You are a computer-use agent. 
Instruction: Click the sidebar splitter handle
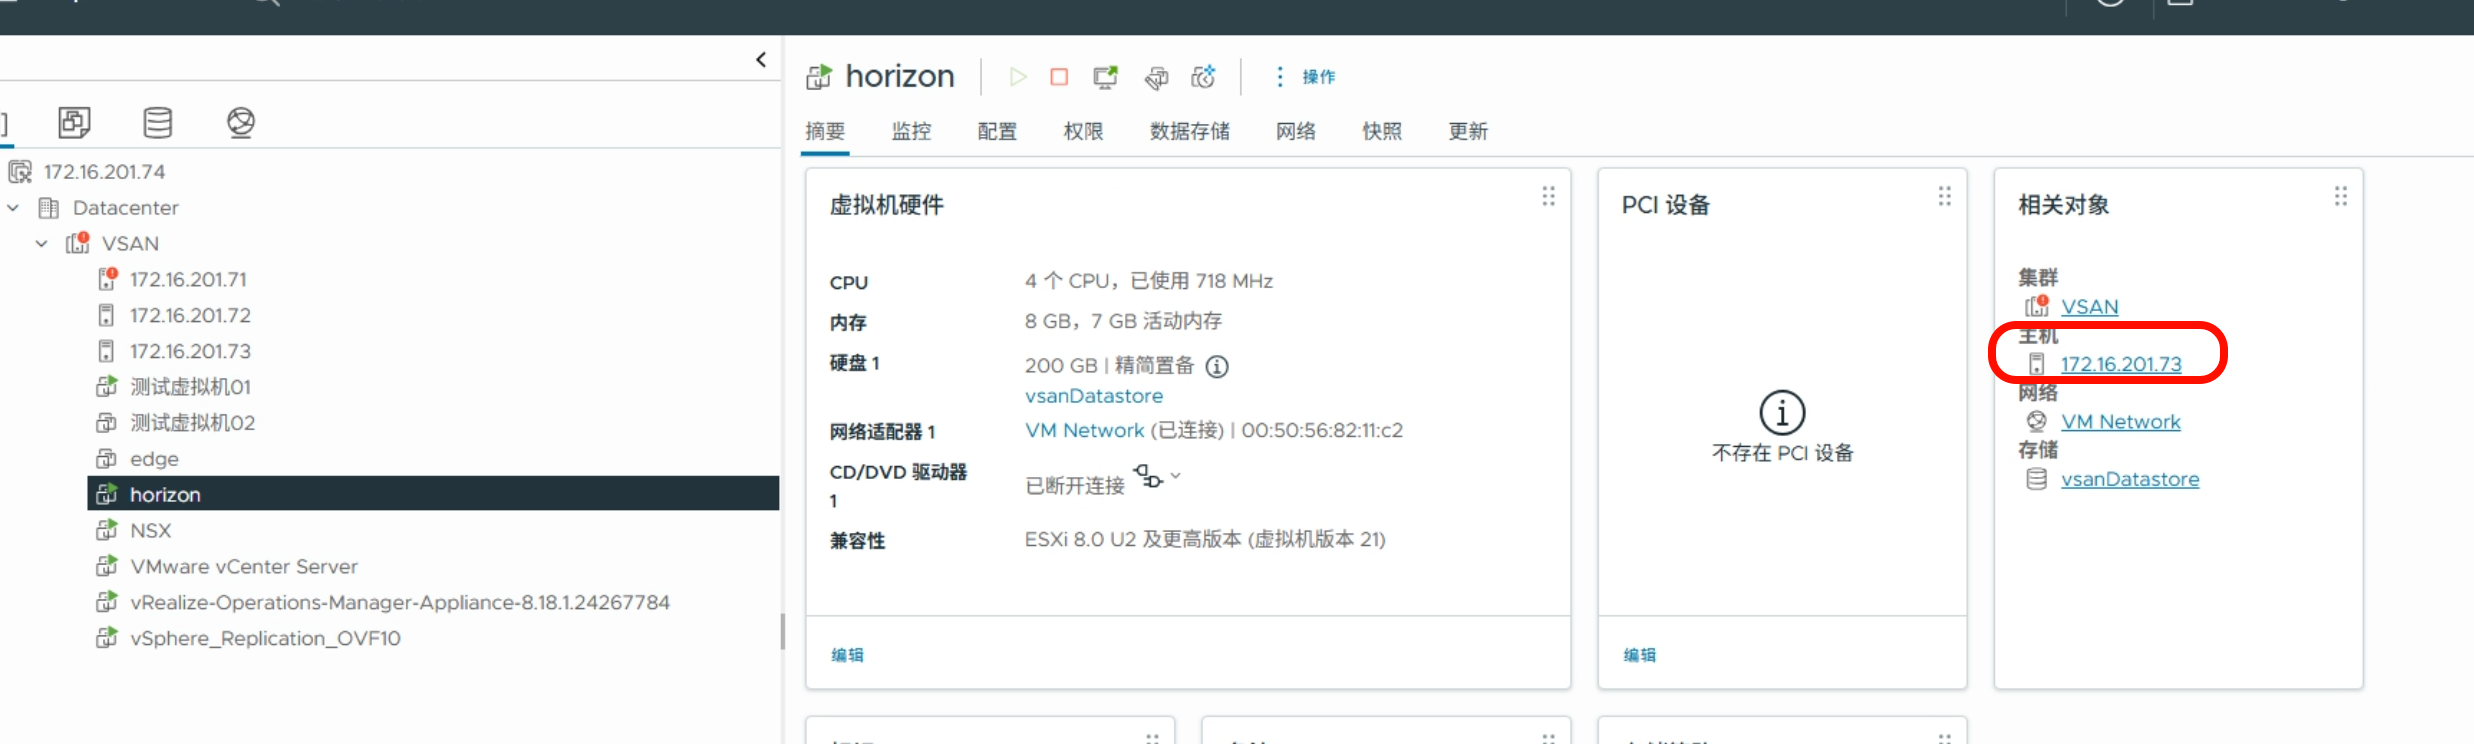782,632
